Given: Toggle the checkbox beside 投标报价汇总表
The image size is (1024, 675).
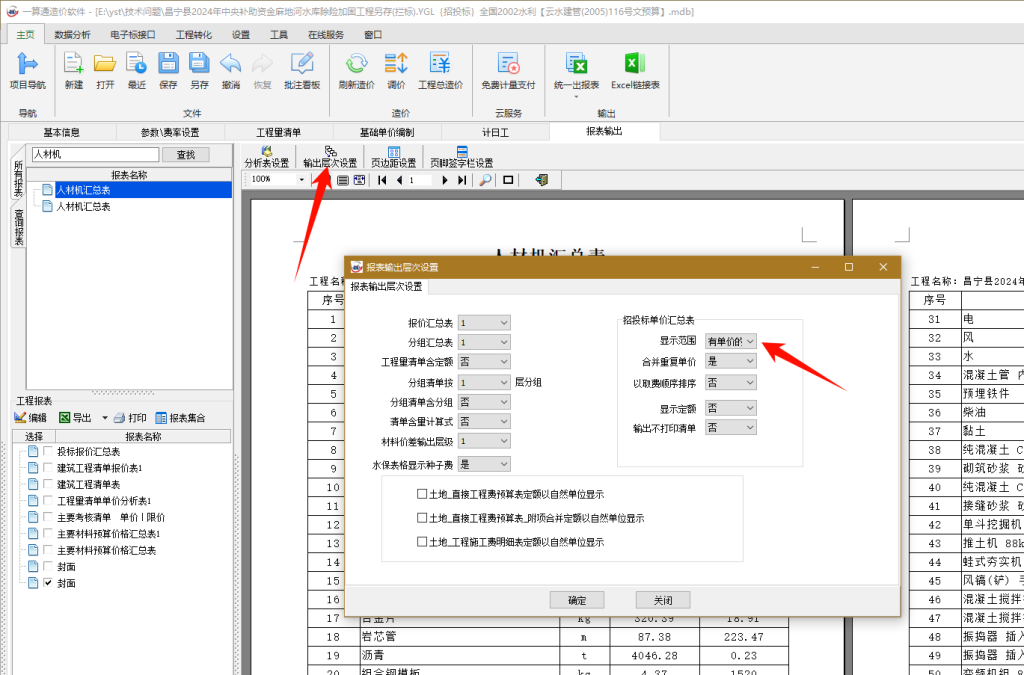Looking at the screenshot, I should tap(47, 453).
